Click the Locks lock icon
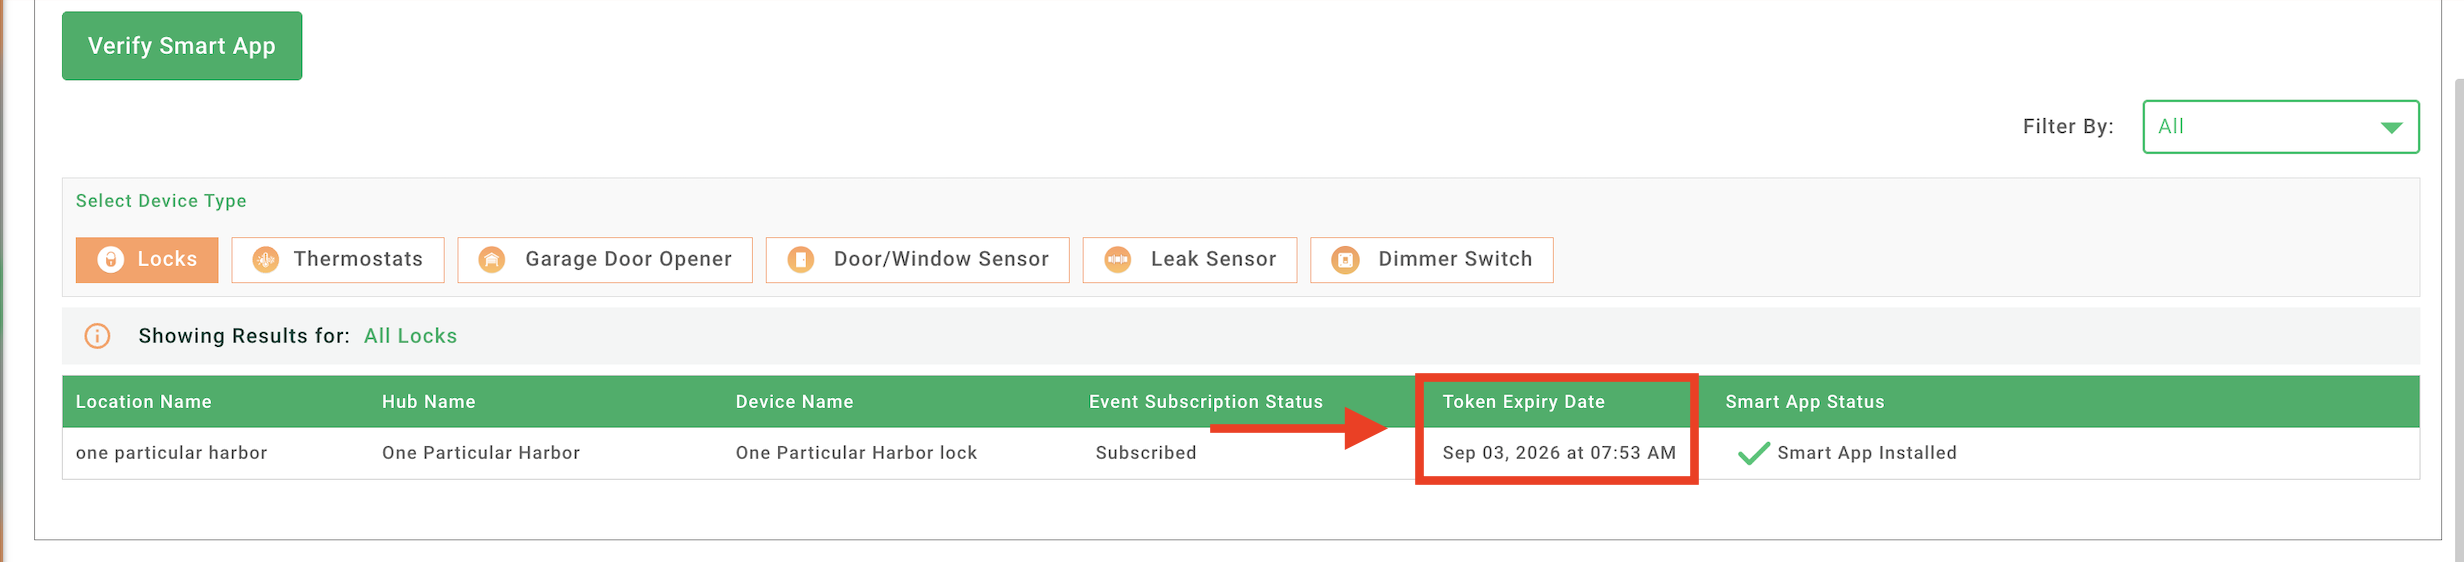The width and height of the screenshot is (2464, 562). click(111, 260)
